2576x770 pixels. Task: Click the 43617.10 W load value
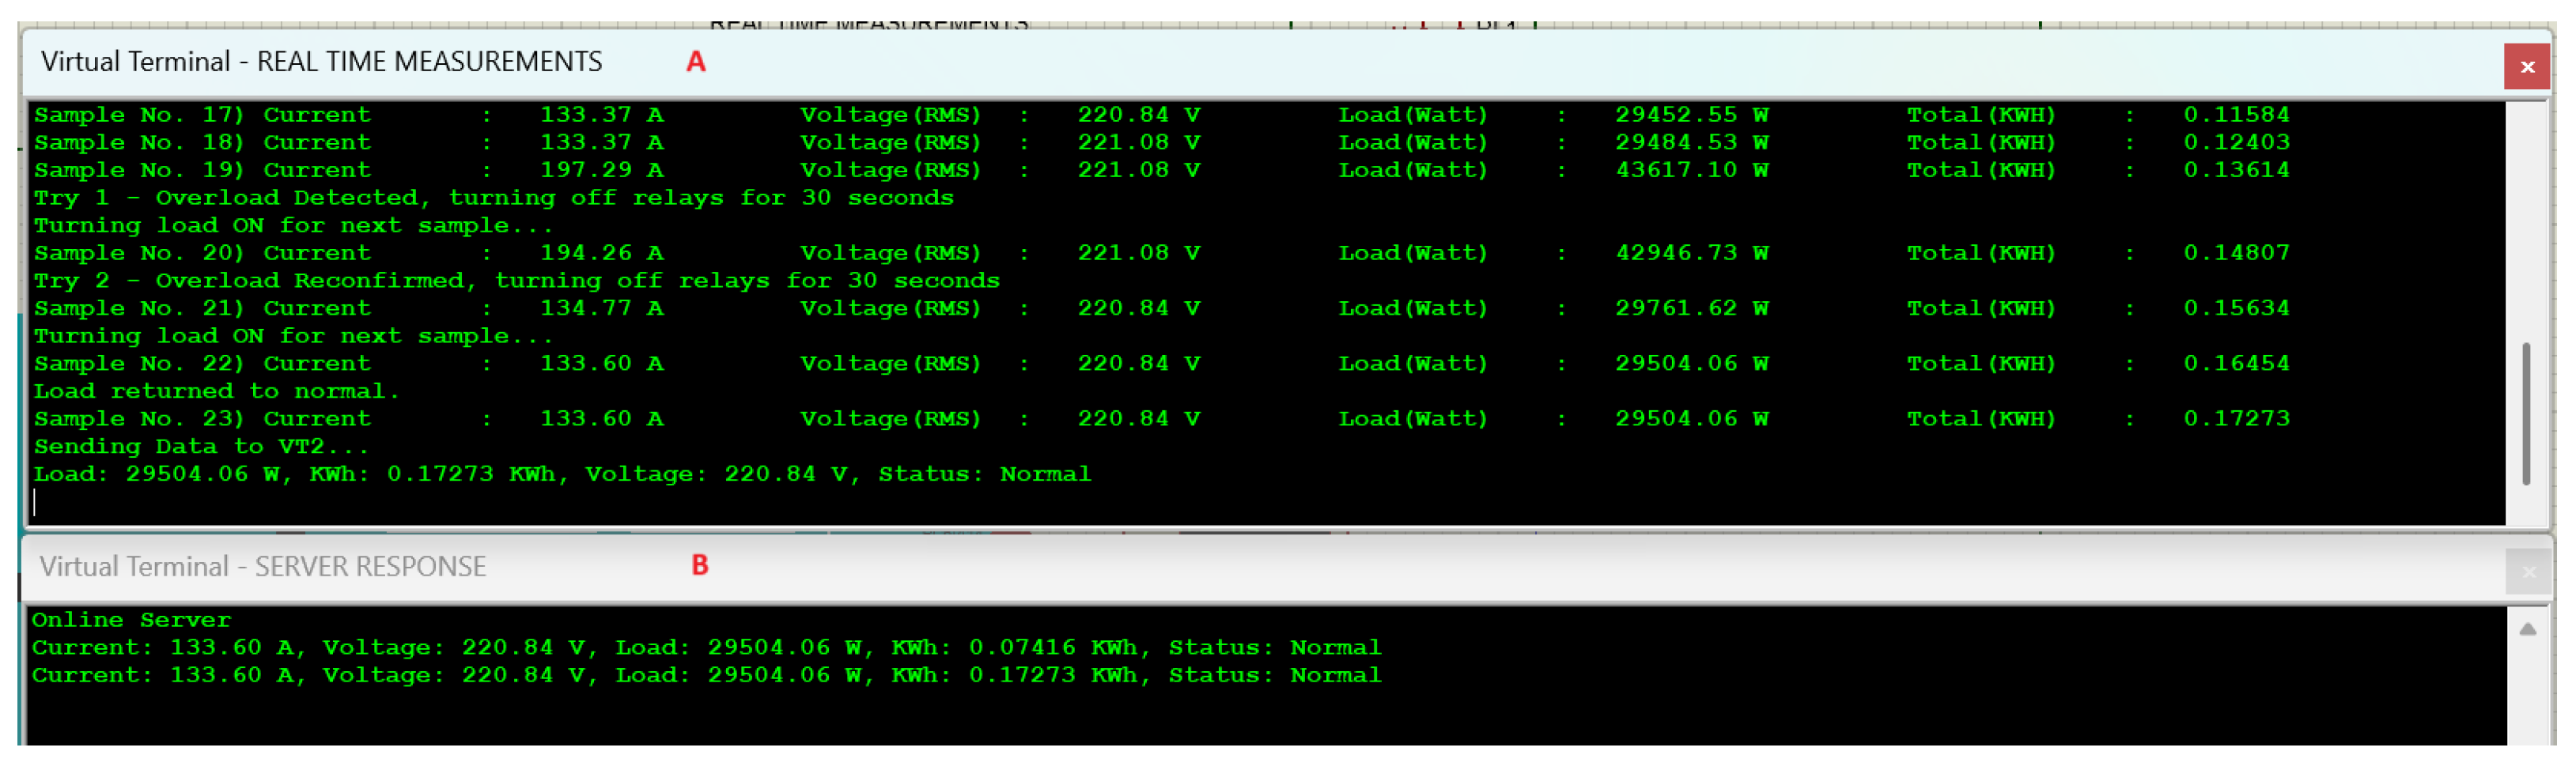(x=1691, y=170)
